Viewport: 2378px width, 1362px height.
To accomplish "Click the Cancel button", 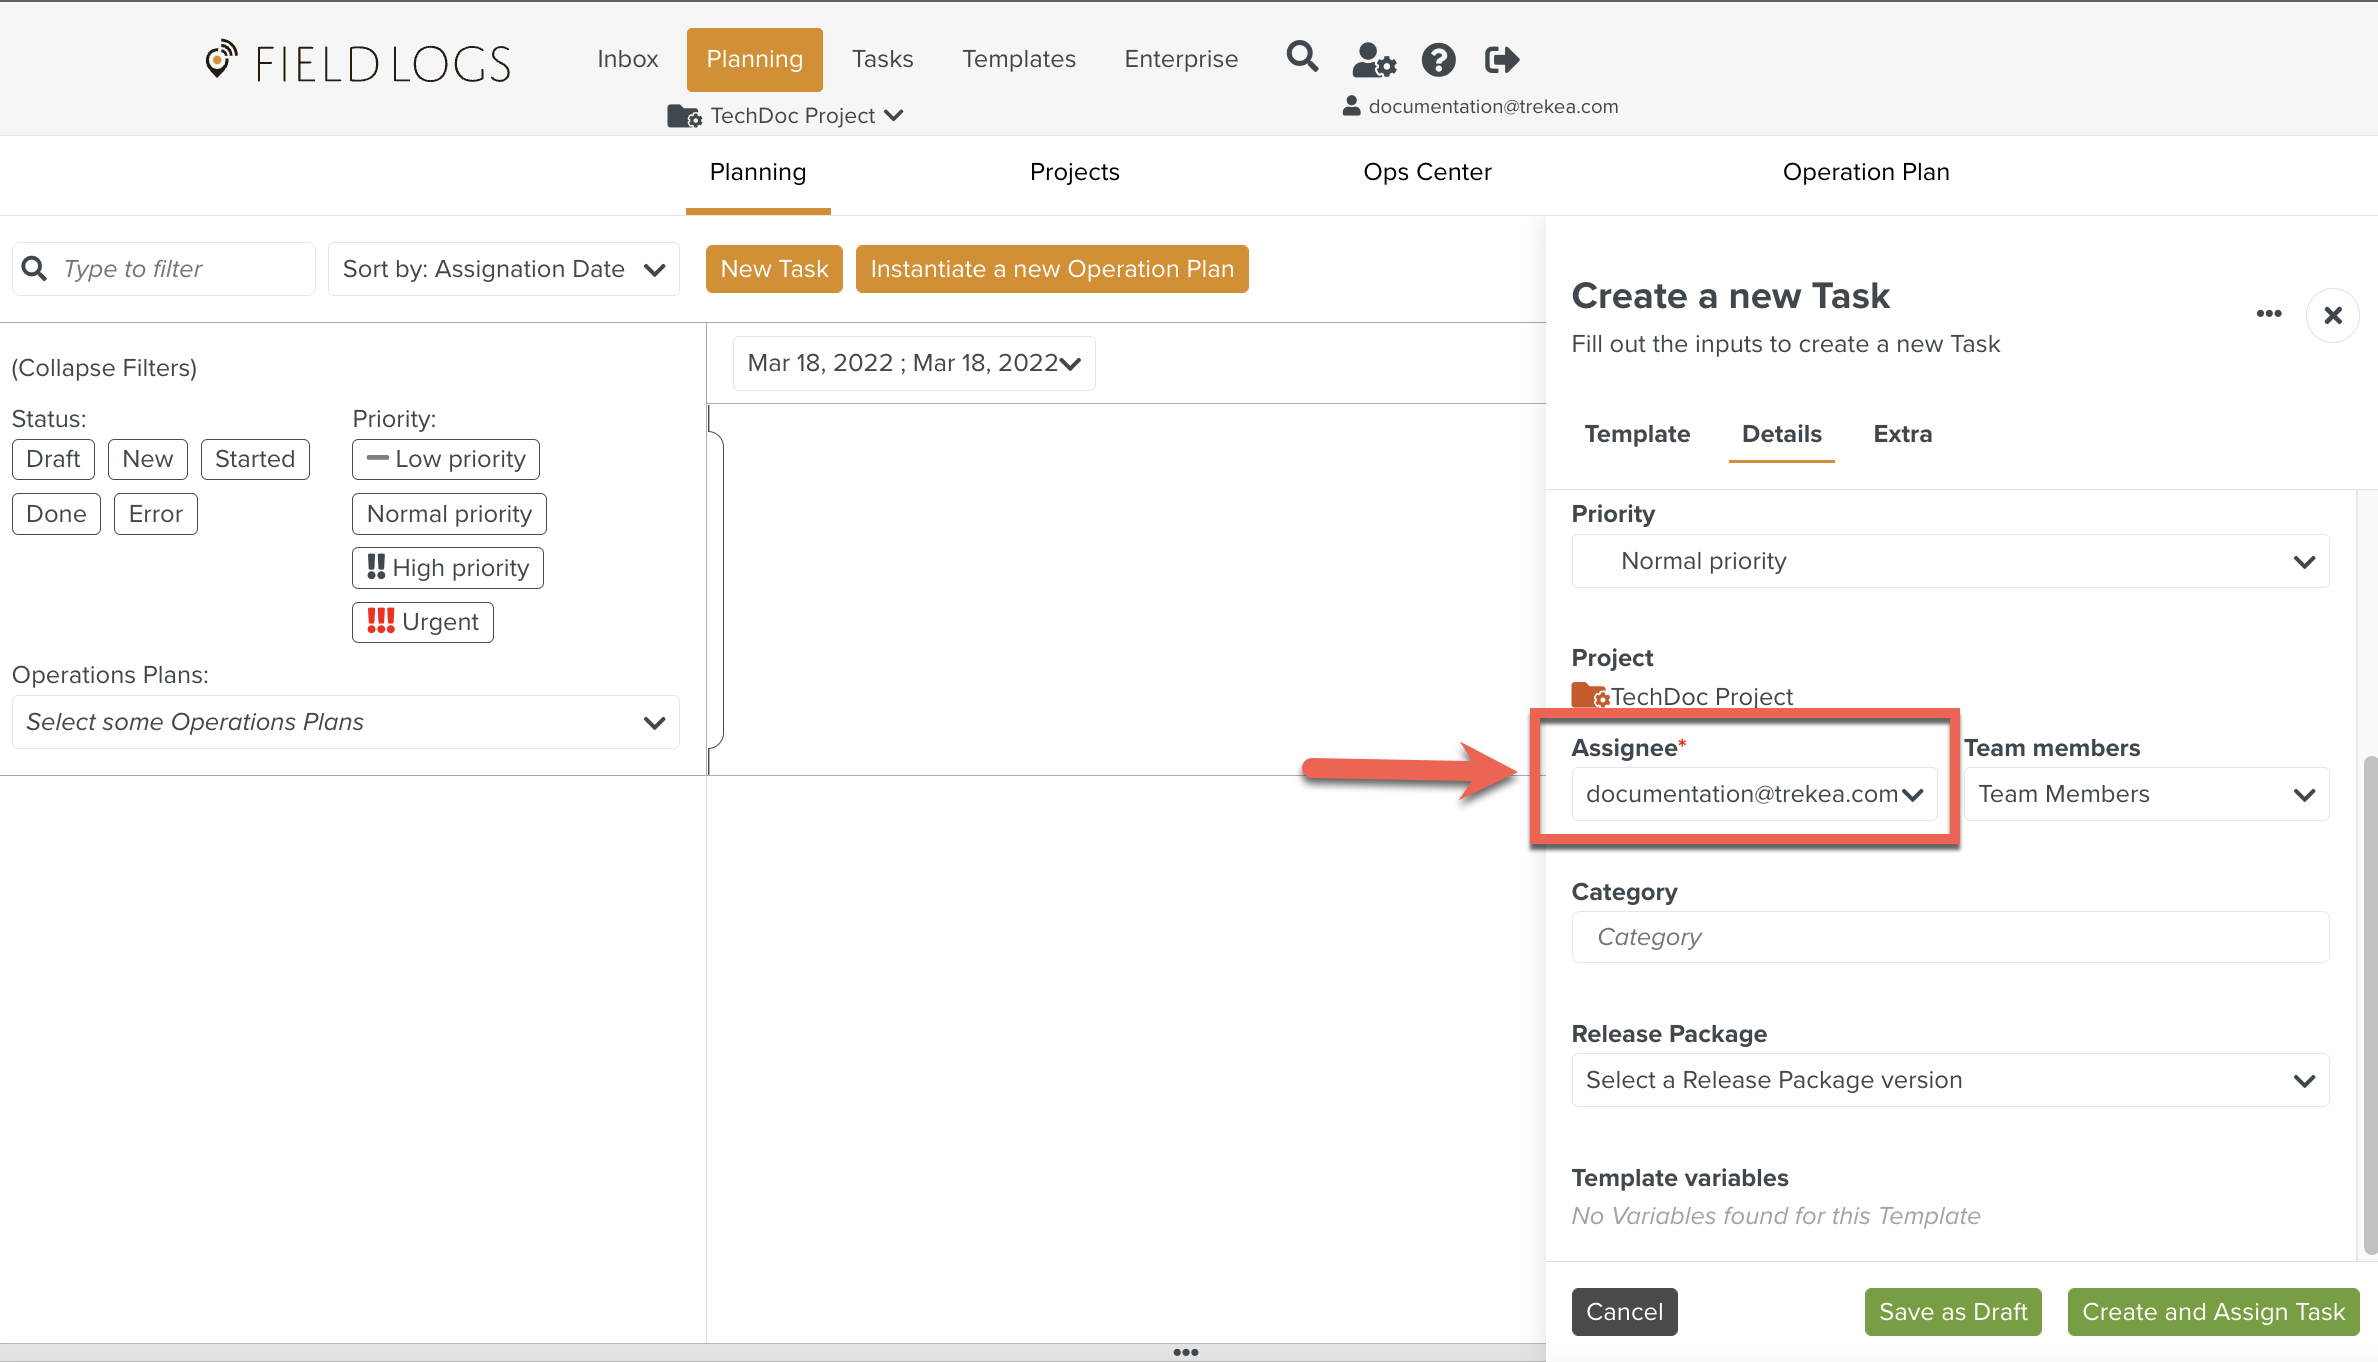I will click(x=1624, y=1312).
